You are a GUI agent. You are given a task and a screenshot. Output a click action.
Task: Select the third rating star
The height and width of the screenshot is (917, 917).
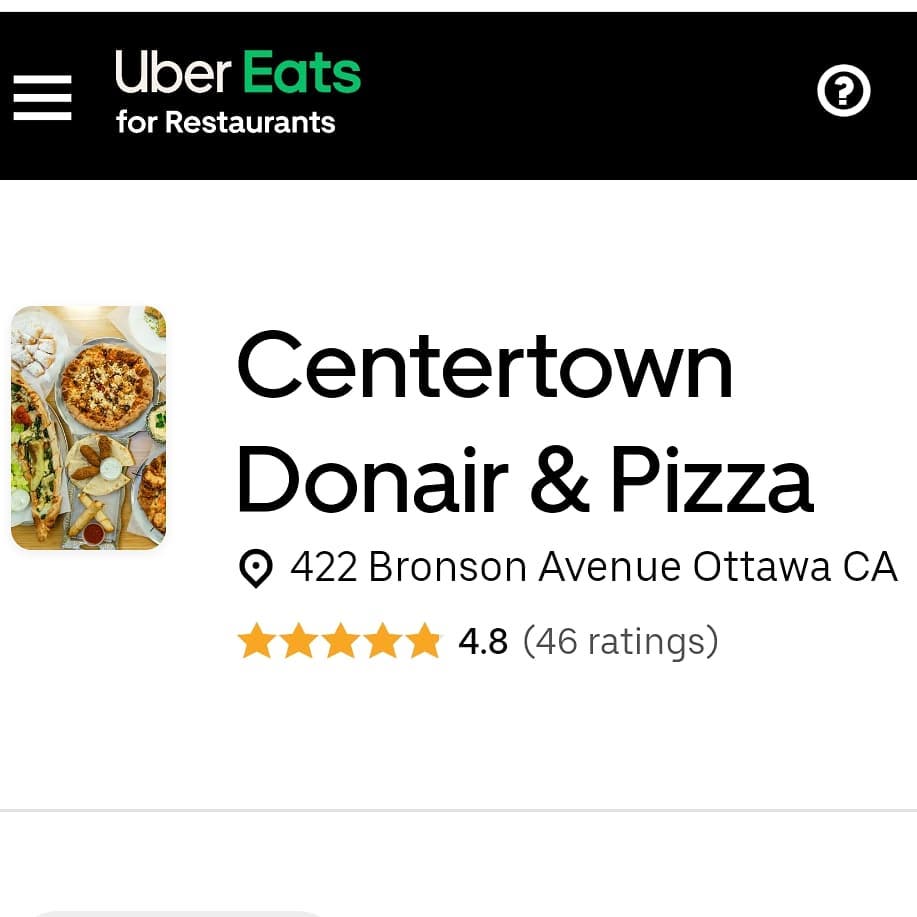pos(341,641)
